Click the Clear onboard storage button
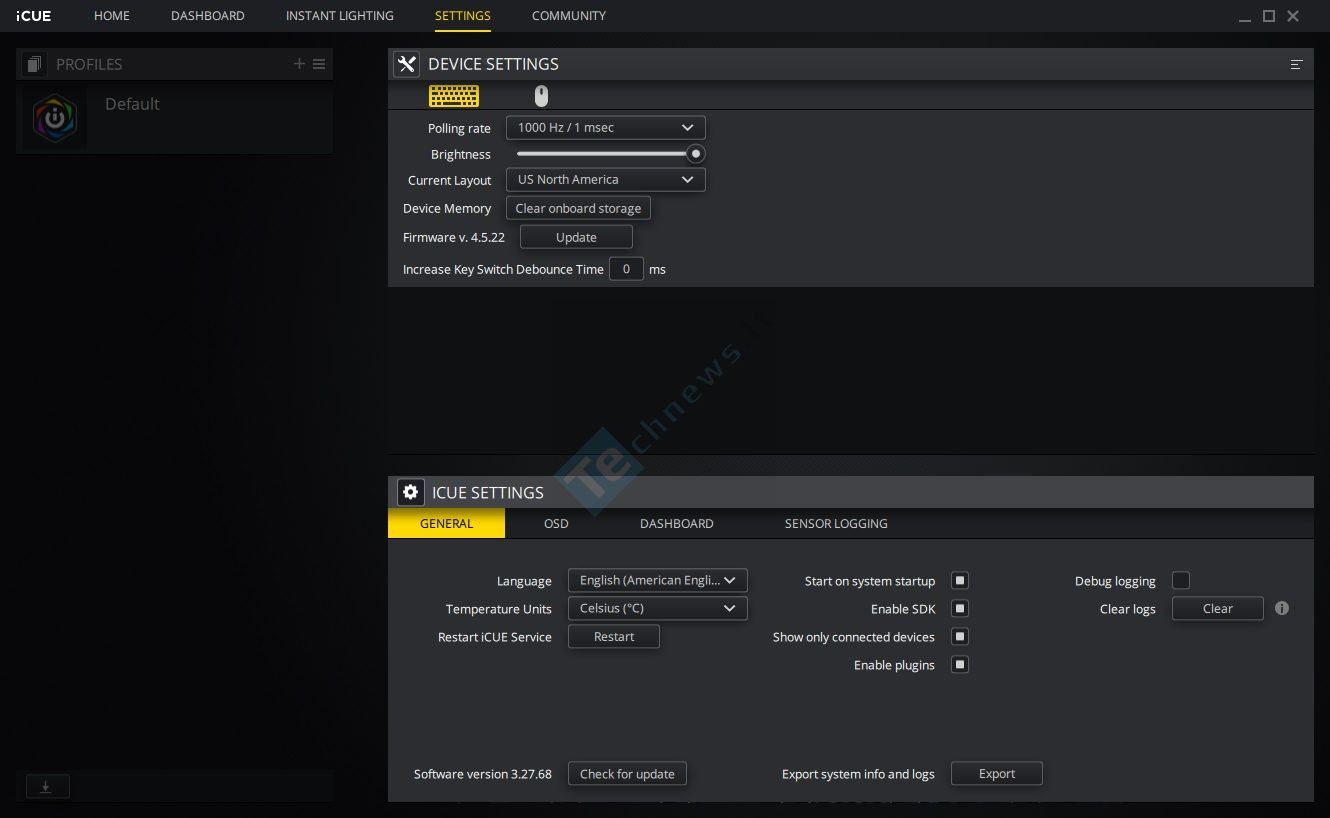 [579, 208]
